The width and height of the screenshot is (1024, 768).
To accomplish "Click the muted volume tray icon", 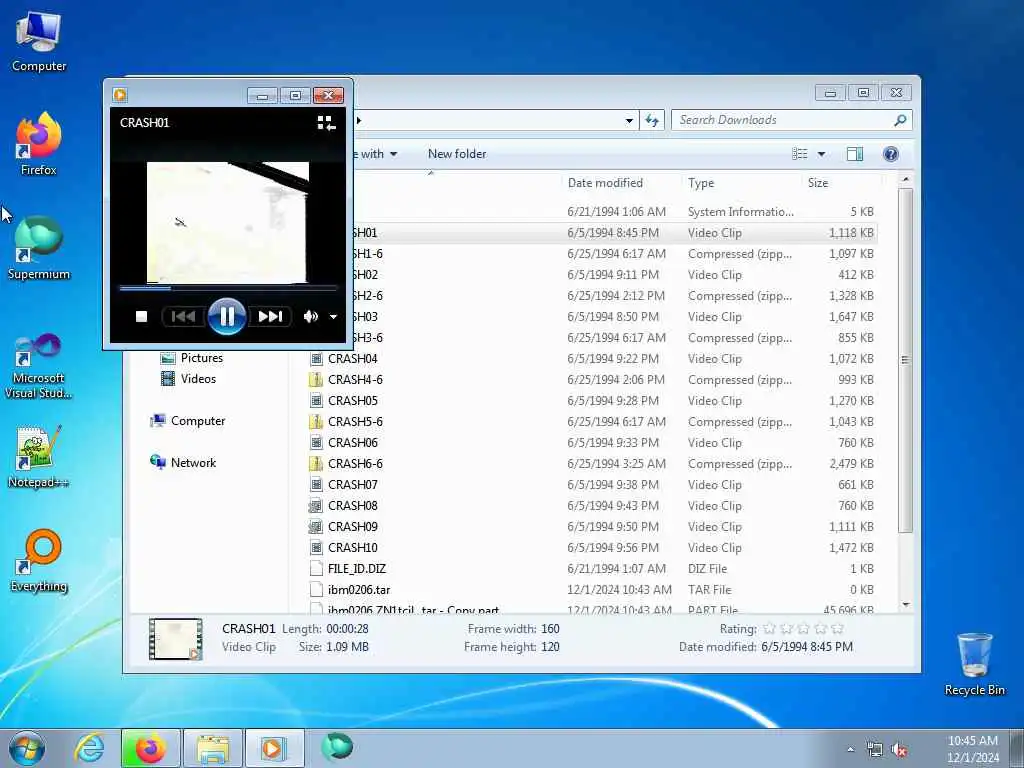I will pyautogui.click(x=899, y=750).
